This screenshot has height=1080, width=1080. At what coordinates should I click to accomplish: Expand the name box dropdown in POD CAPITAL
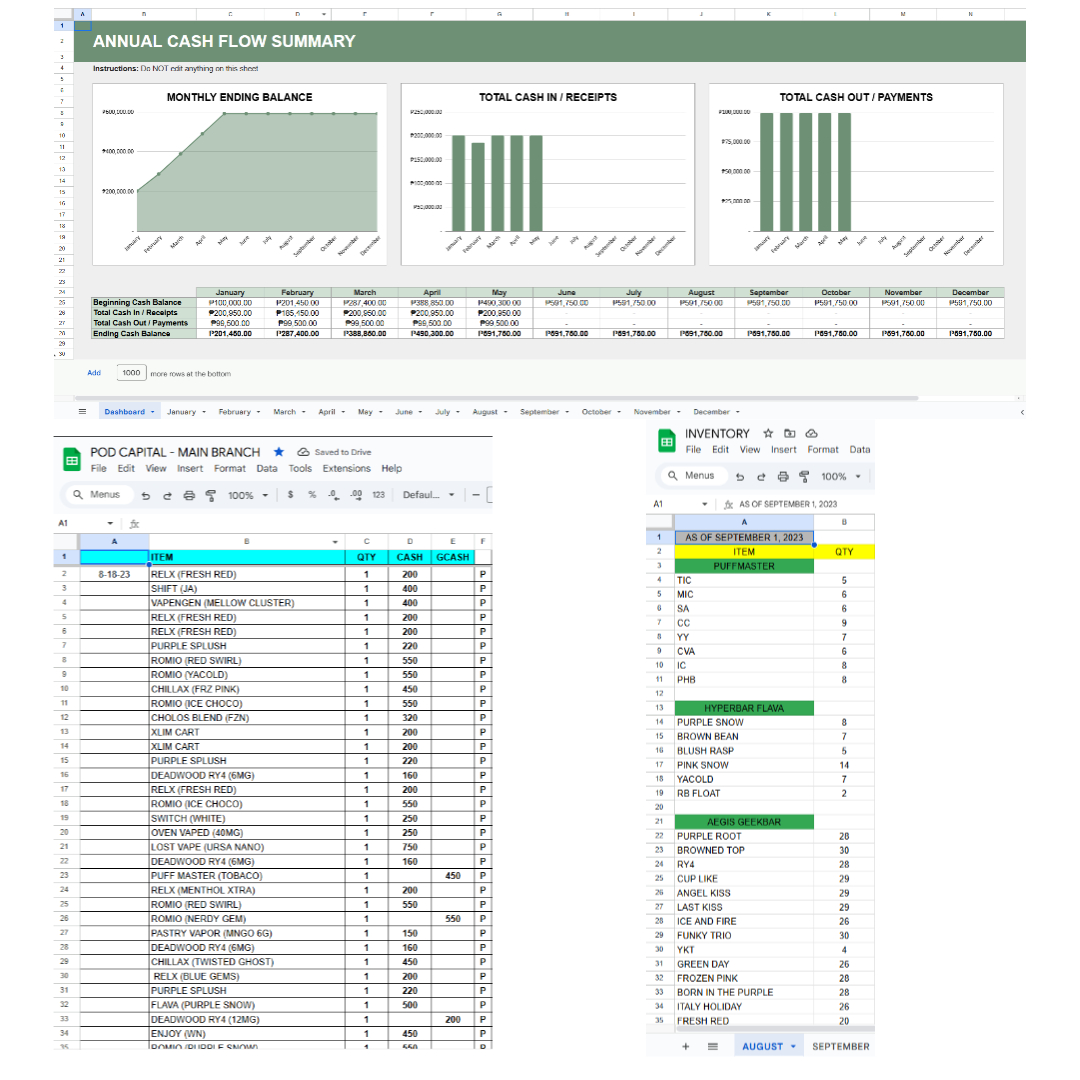pos(110,523)
